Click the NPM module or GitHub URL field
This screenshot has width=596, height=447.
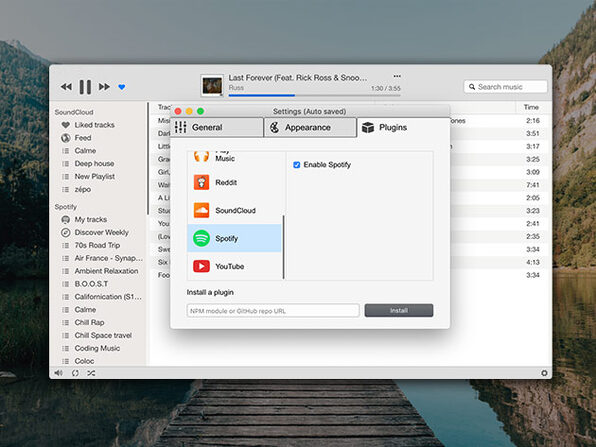tap(273, 311)
